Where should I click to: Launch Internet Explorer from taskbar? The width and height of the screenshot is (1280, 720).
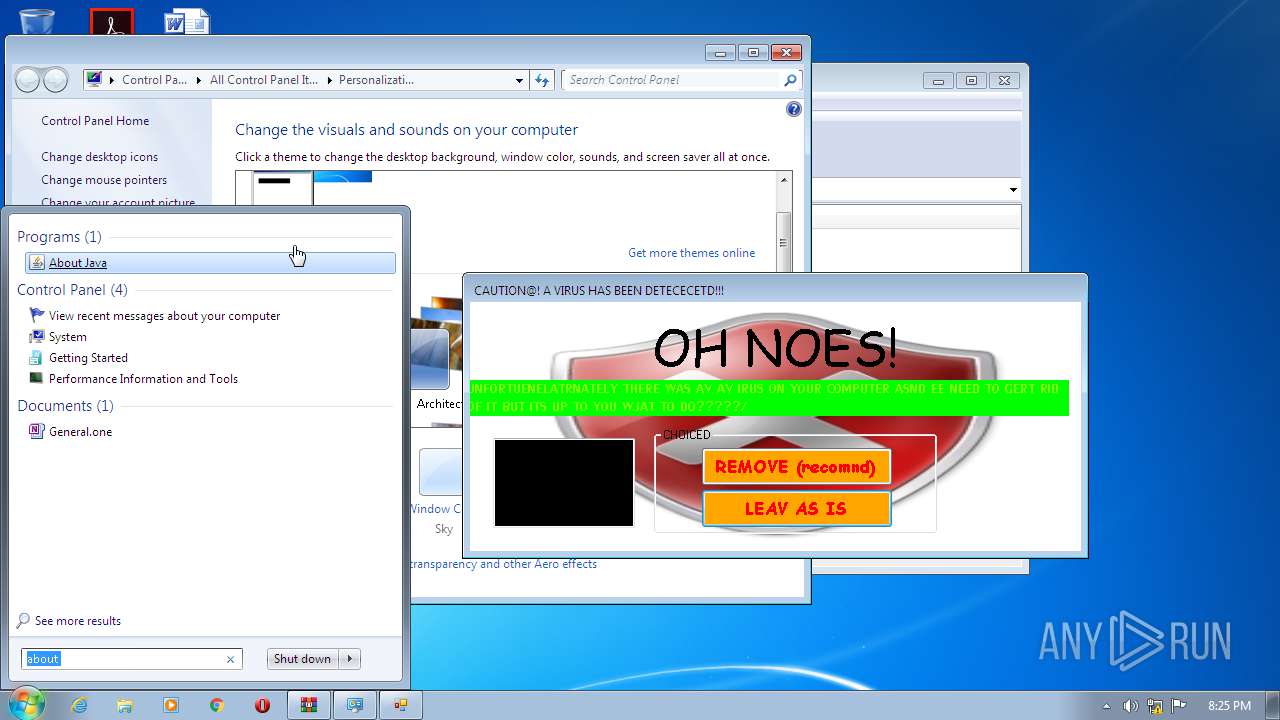pyautogui.click(x=79, y=705)
